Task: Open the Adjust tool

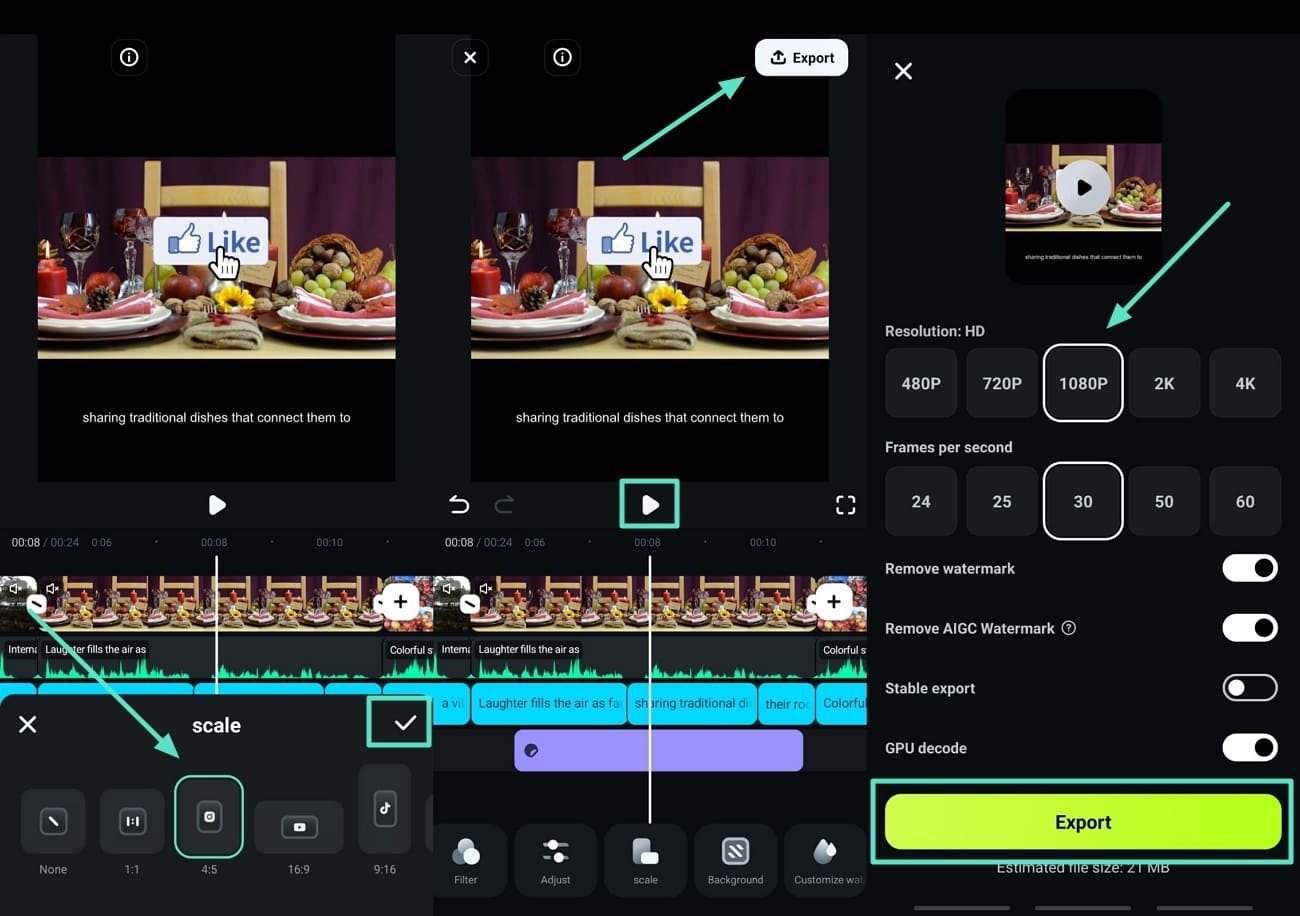Action: pyautogui.click(x=555, y=860)
